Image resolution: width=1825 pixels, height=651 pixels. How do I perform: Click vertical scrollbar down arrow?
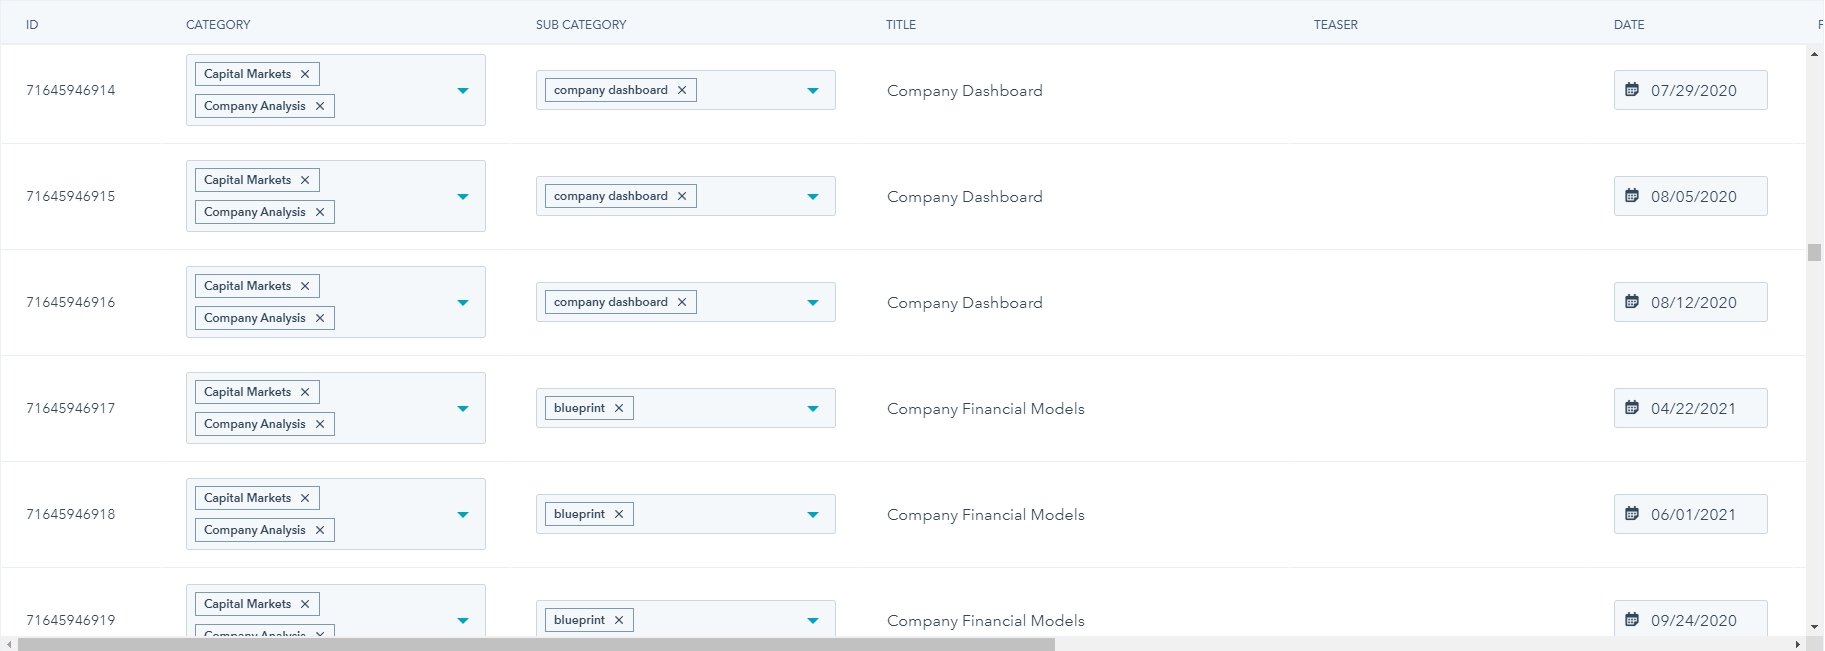(x=1814, y=627)
